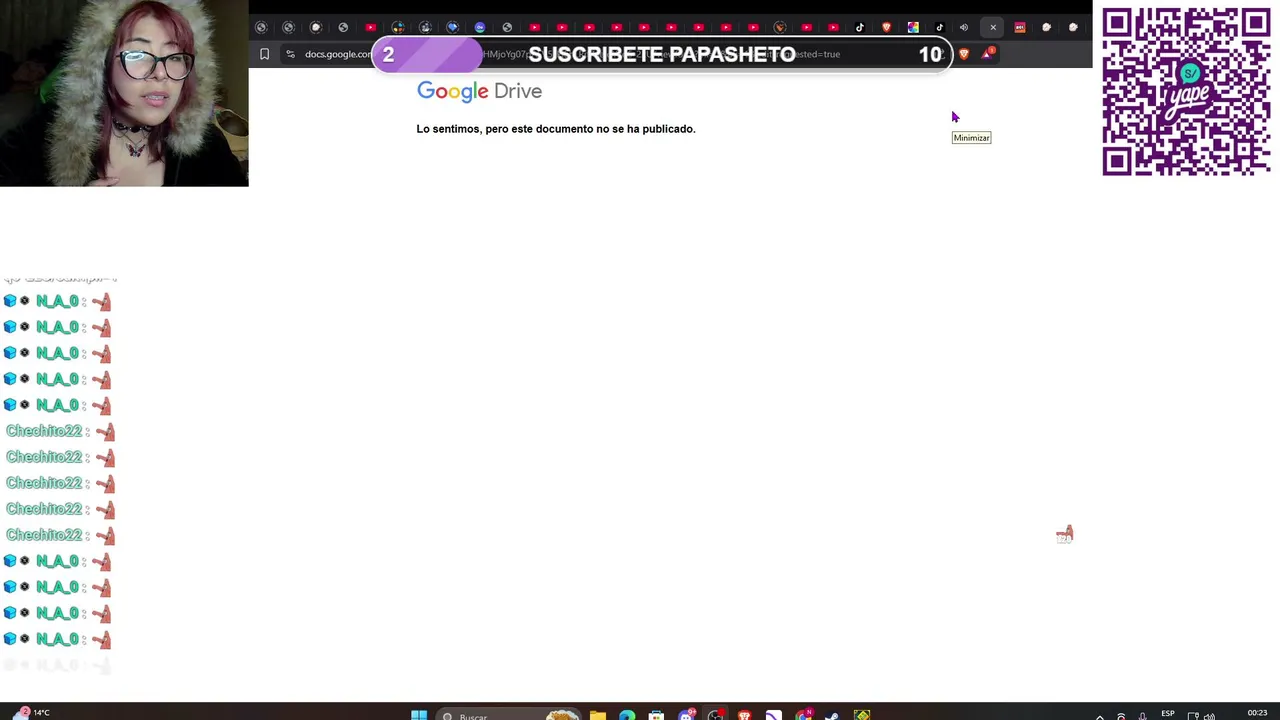Switch to OBS Studio in the taskbar

click(x=715, y=715)
